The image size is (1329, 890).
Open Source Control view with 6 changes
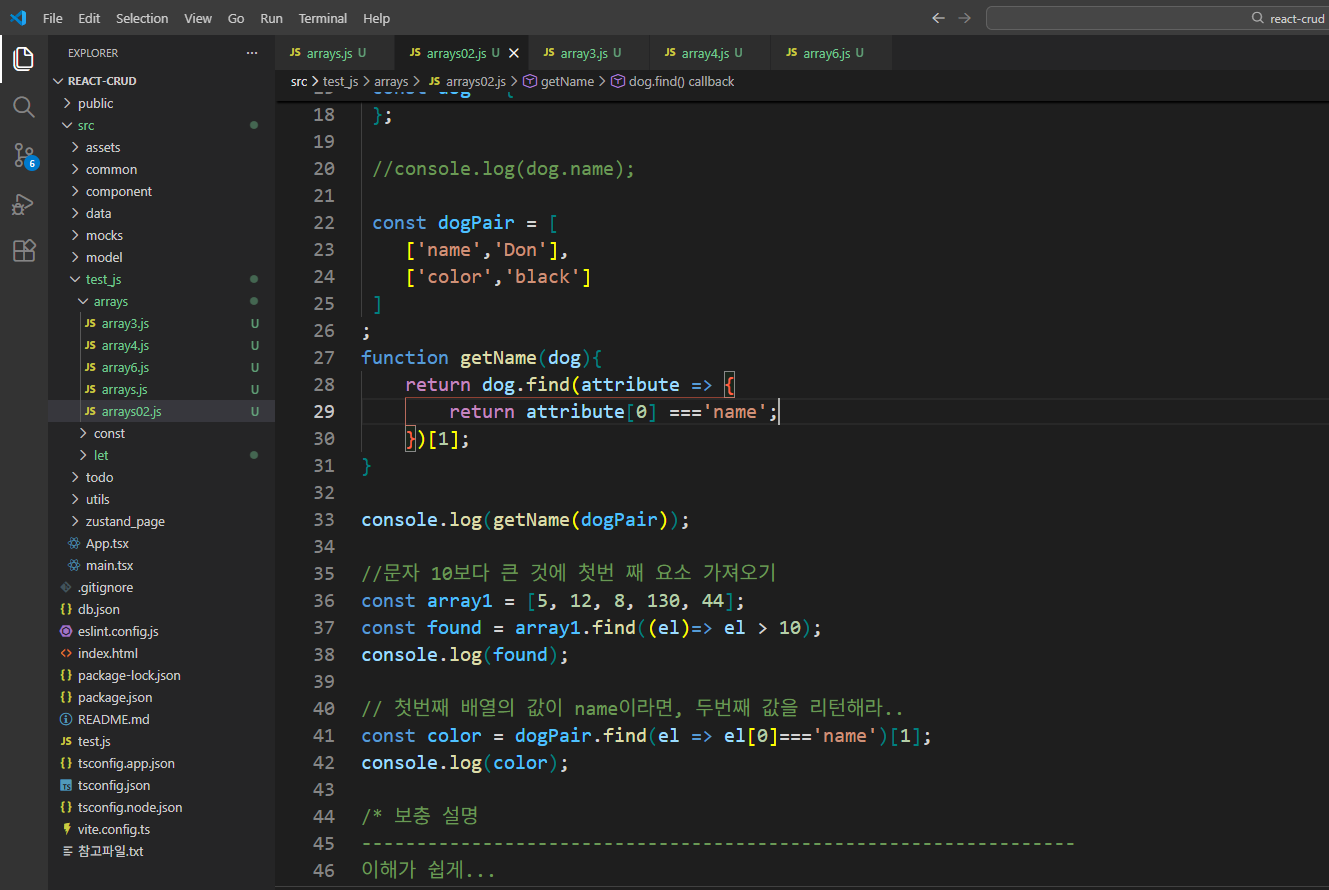24,155
